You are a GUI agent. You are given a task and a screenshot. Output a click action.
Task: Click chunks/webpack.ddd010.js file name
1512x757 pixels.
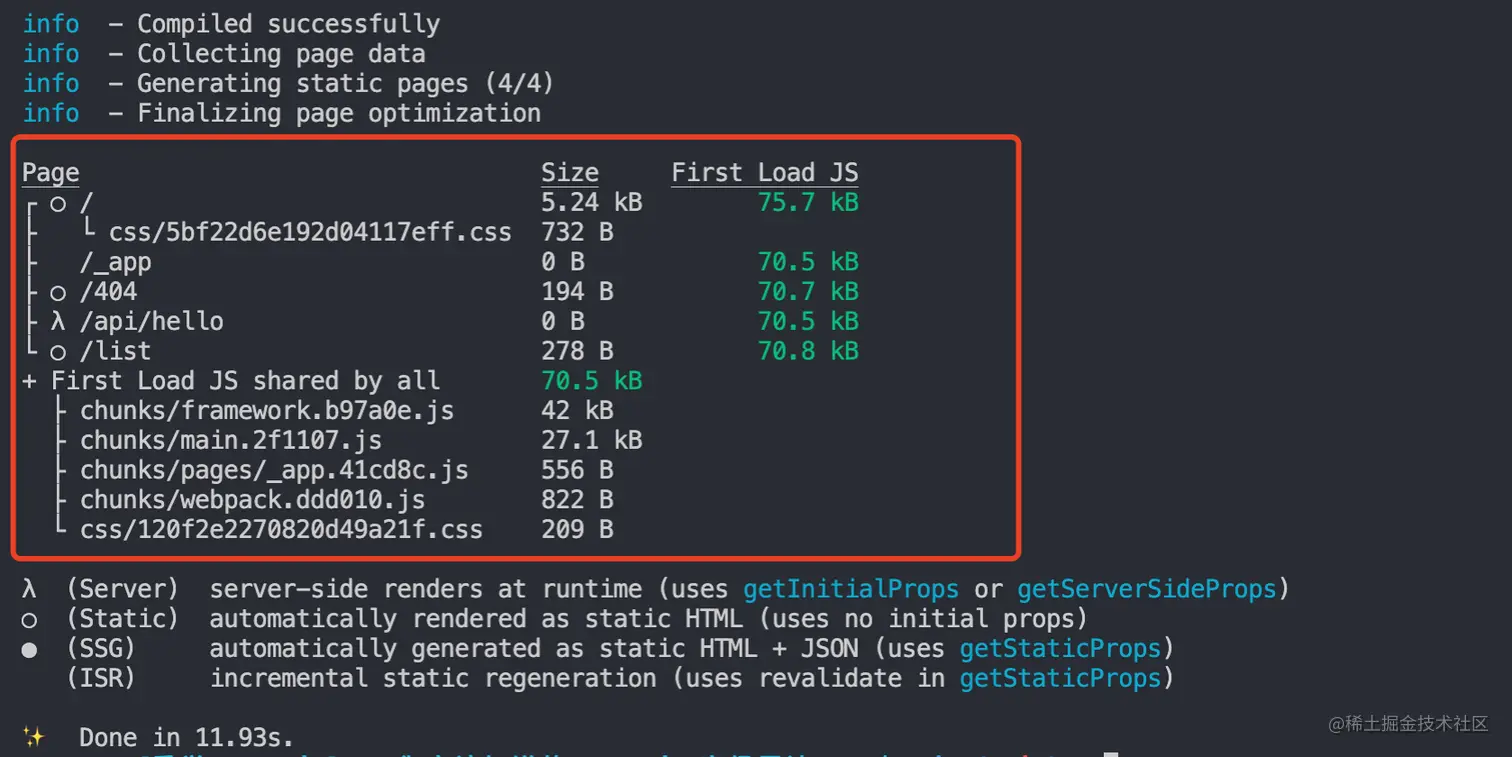click(x=253, y=500)
